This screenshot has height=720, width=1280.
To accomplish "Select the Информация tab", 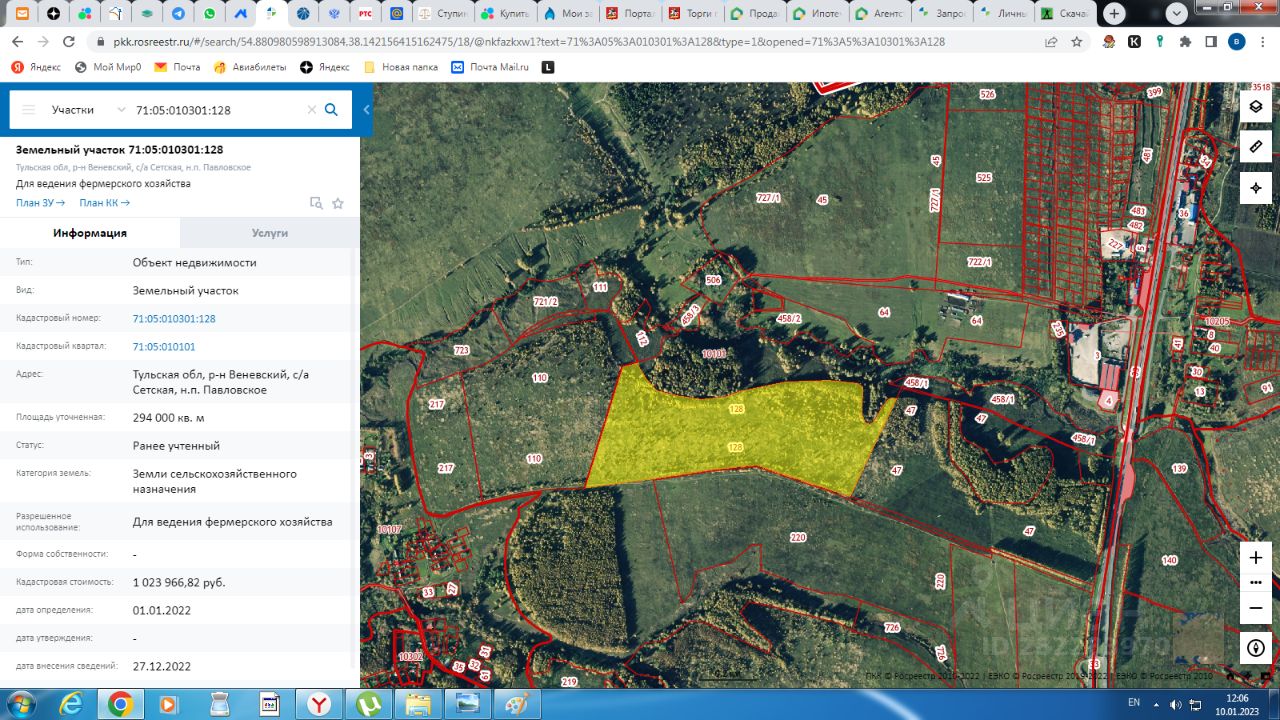I will (90, 233).
